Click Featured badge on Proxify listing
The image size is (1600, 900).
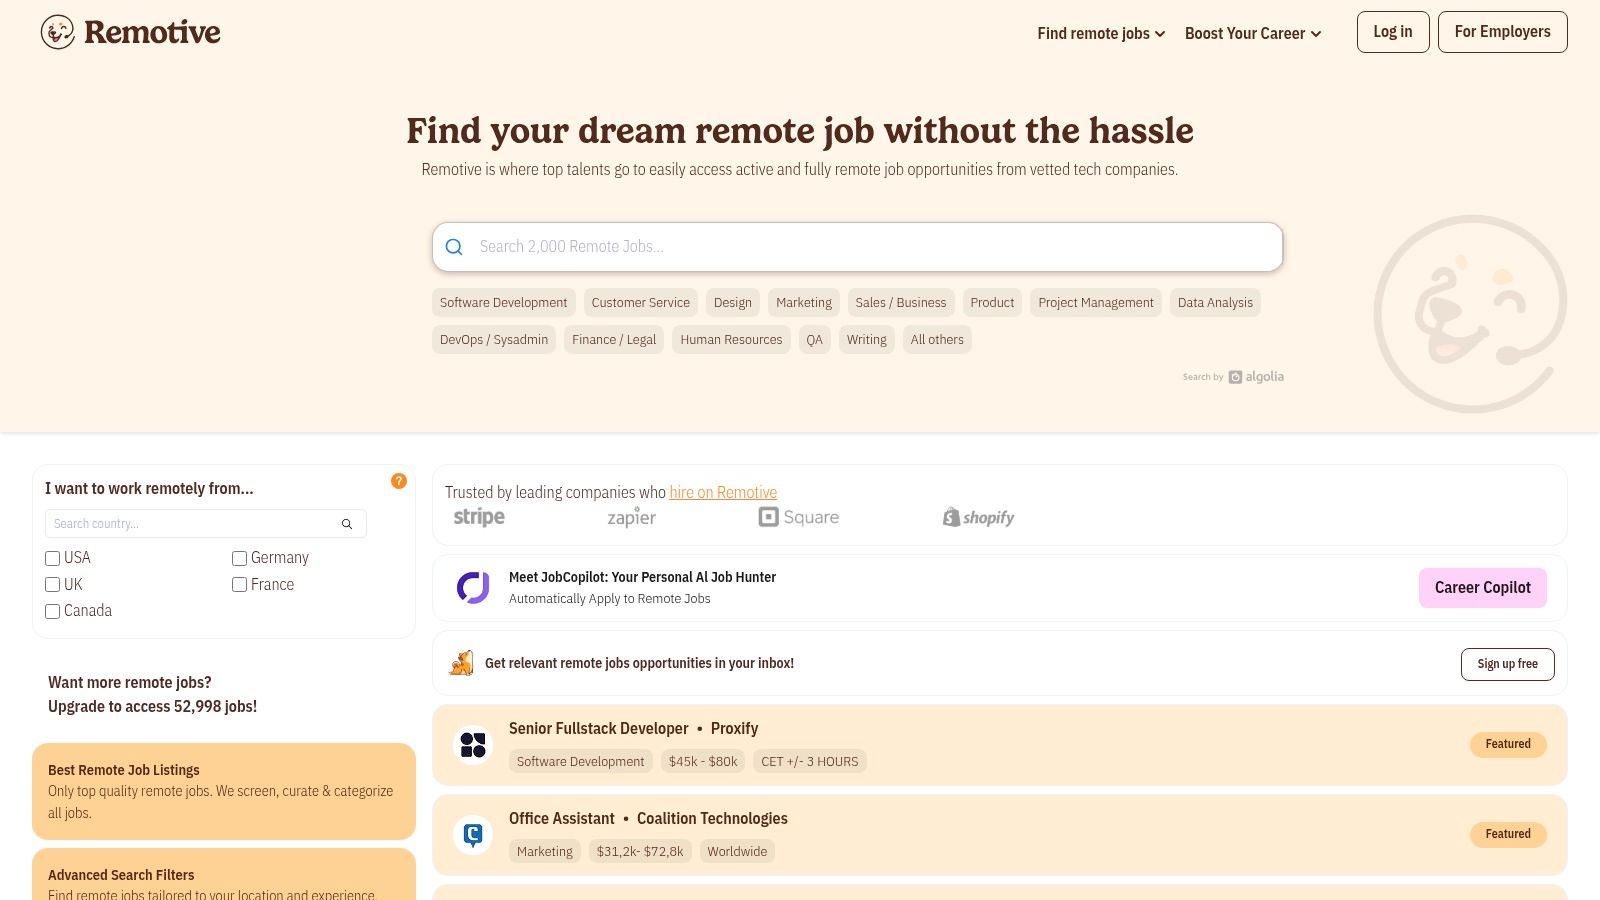tap(1508, 744)
